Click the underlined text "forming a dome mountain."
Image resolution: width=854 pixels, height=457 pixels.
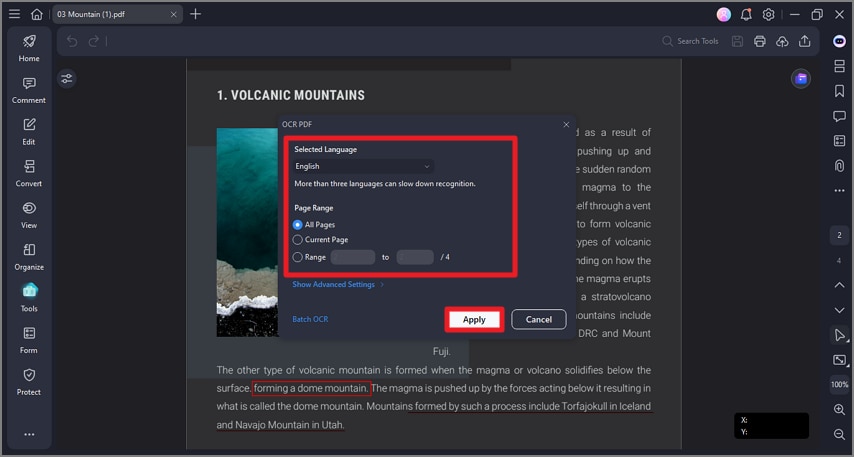tap(312, 388)
